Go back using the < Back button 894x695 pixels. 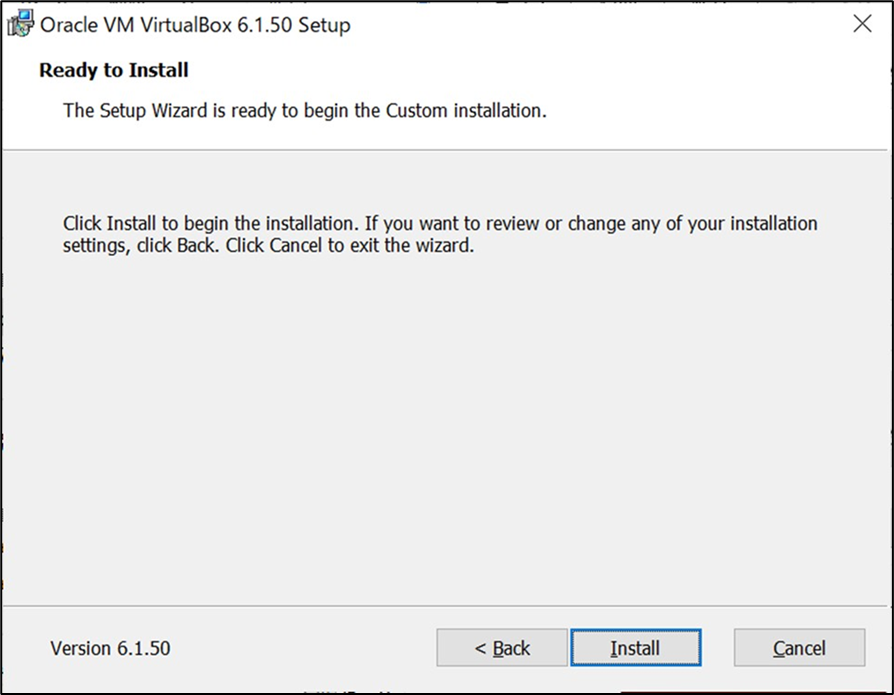point(502,648)
